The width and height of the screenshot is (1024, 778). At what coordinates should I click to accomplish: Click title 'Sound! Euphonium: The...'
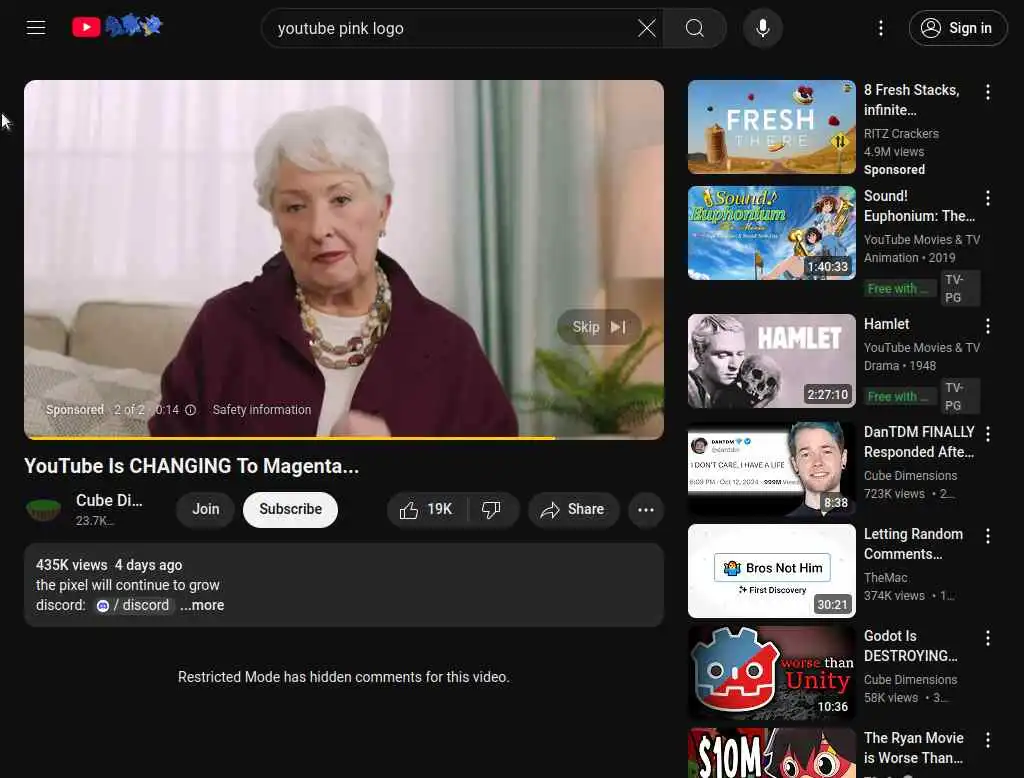click(x=919, y=206)
